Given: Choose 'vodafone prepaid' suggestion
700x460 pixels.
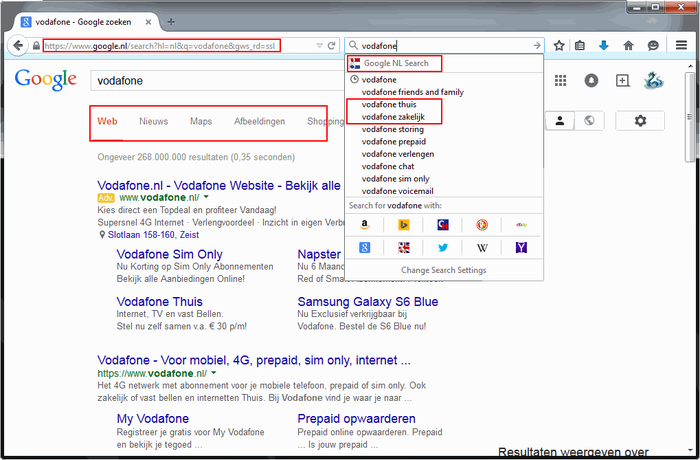Looking at the screenshot, I should coord(444,142).
